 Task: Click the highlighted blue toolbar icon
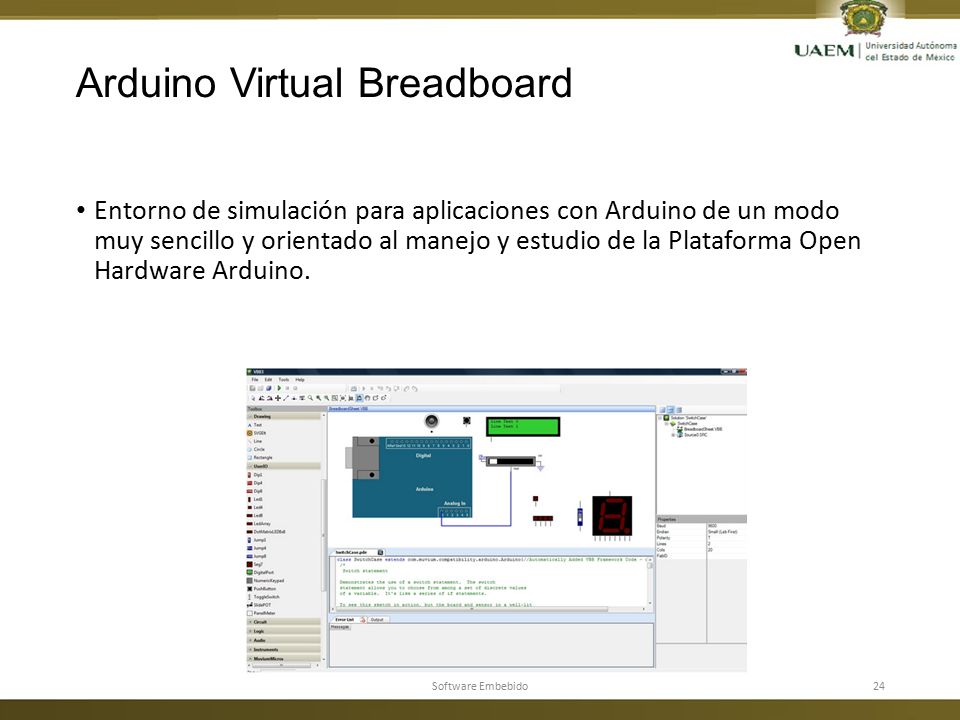click(359, 398)
